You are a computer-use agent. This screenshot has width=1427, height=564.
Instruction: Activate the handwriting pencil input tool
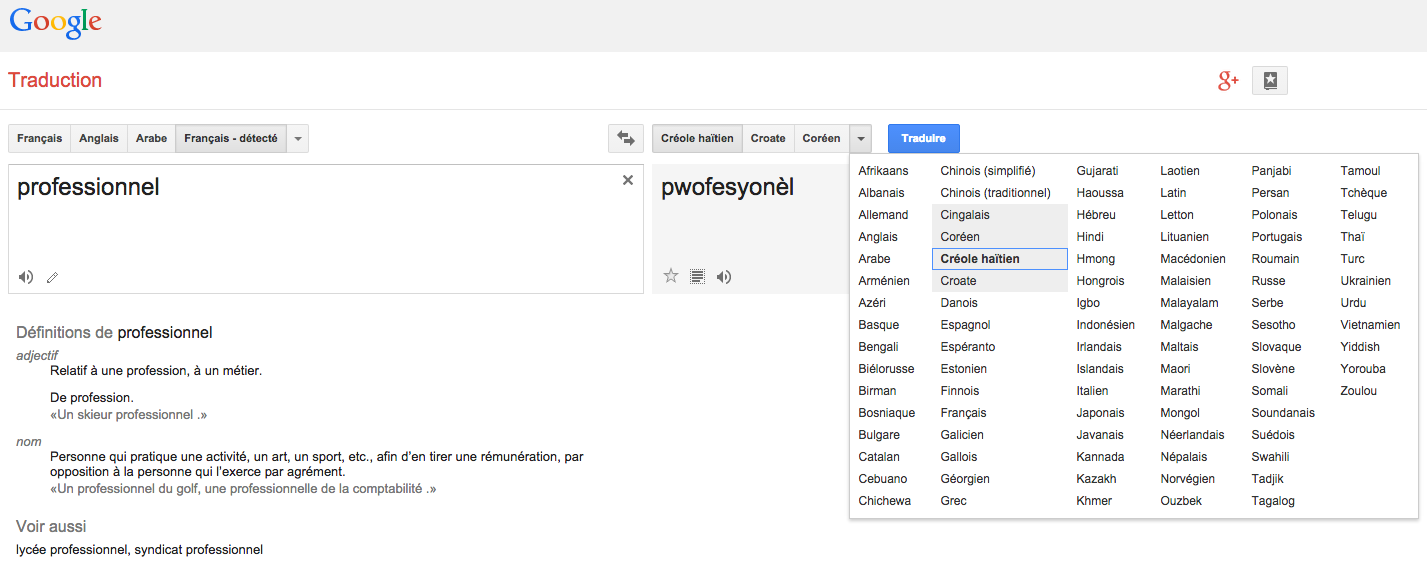(x=52, y=277)
